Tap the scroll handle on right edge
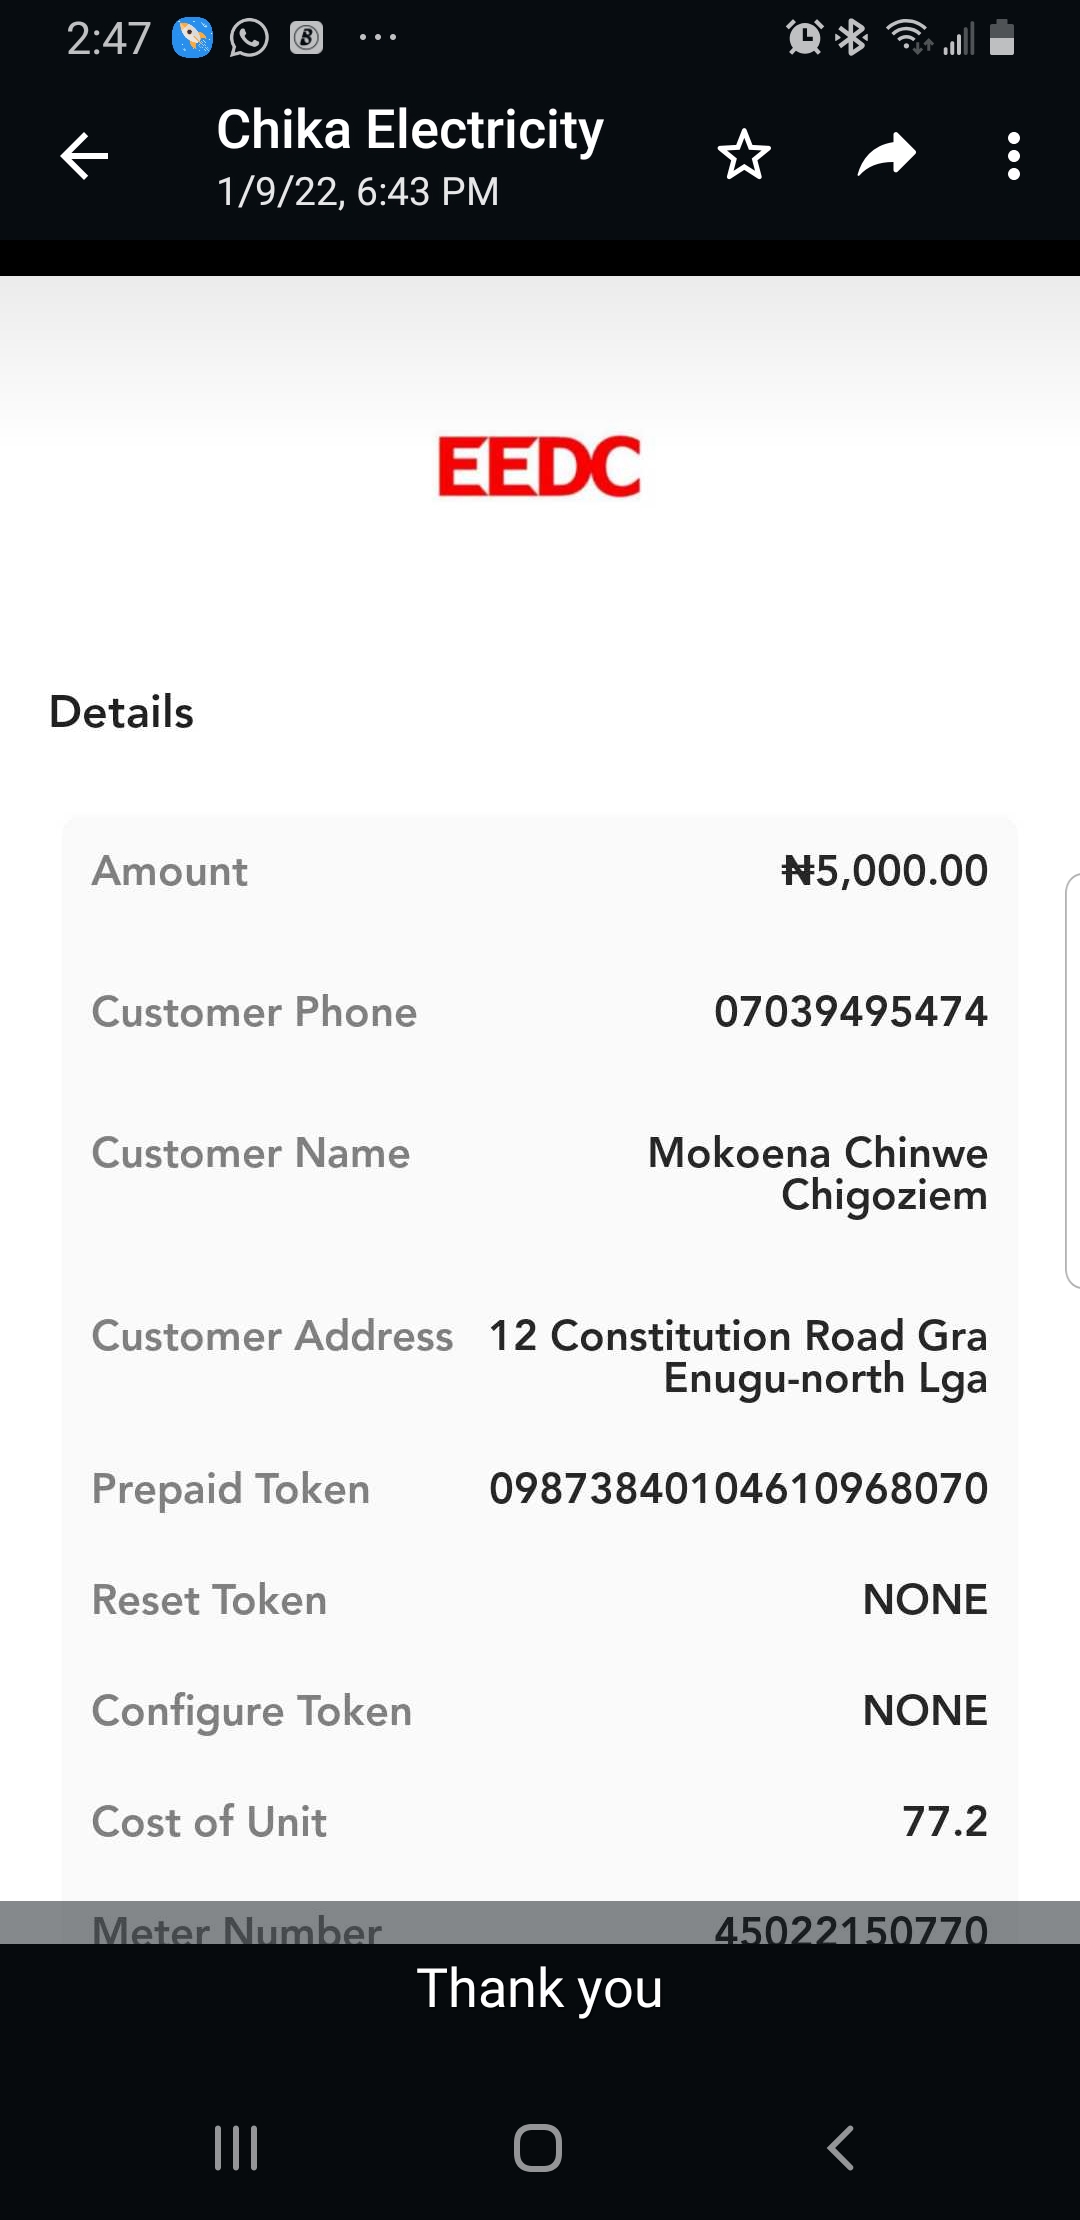The width and height of the screenshot is (1080, 2220). click(x=1072, y=1080)
